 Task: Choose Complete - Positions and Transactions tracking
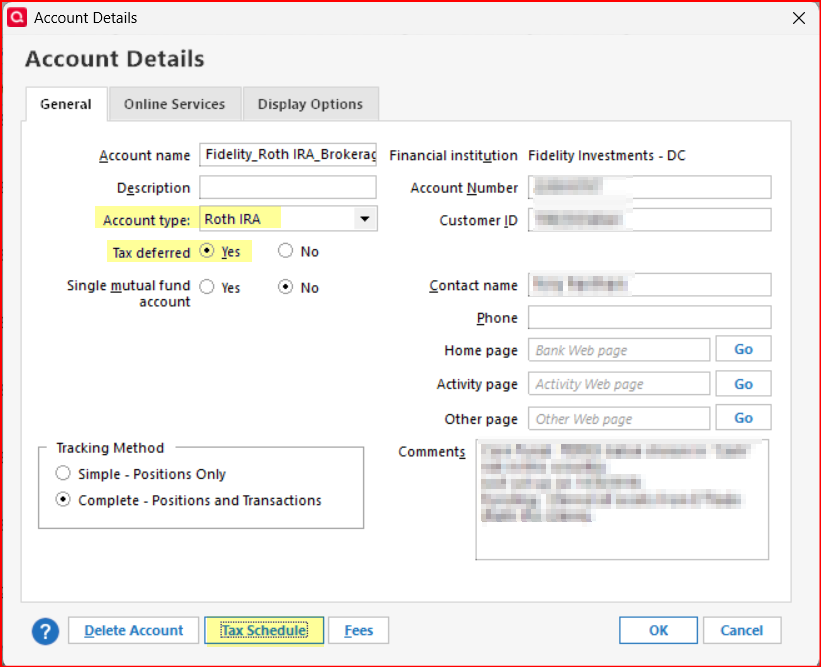(63, 499)
